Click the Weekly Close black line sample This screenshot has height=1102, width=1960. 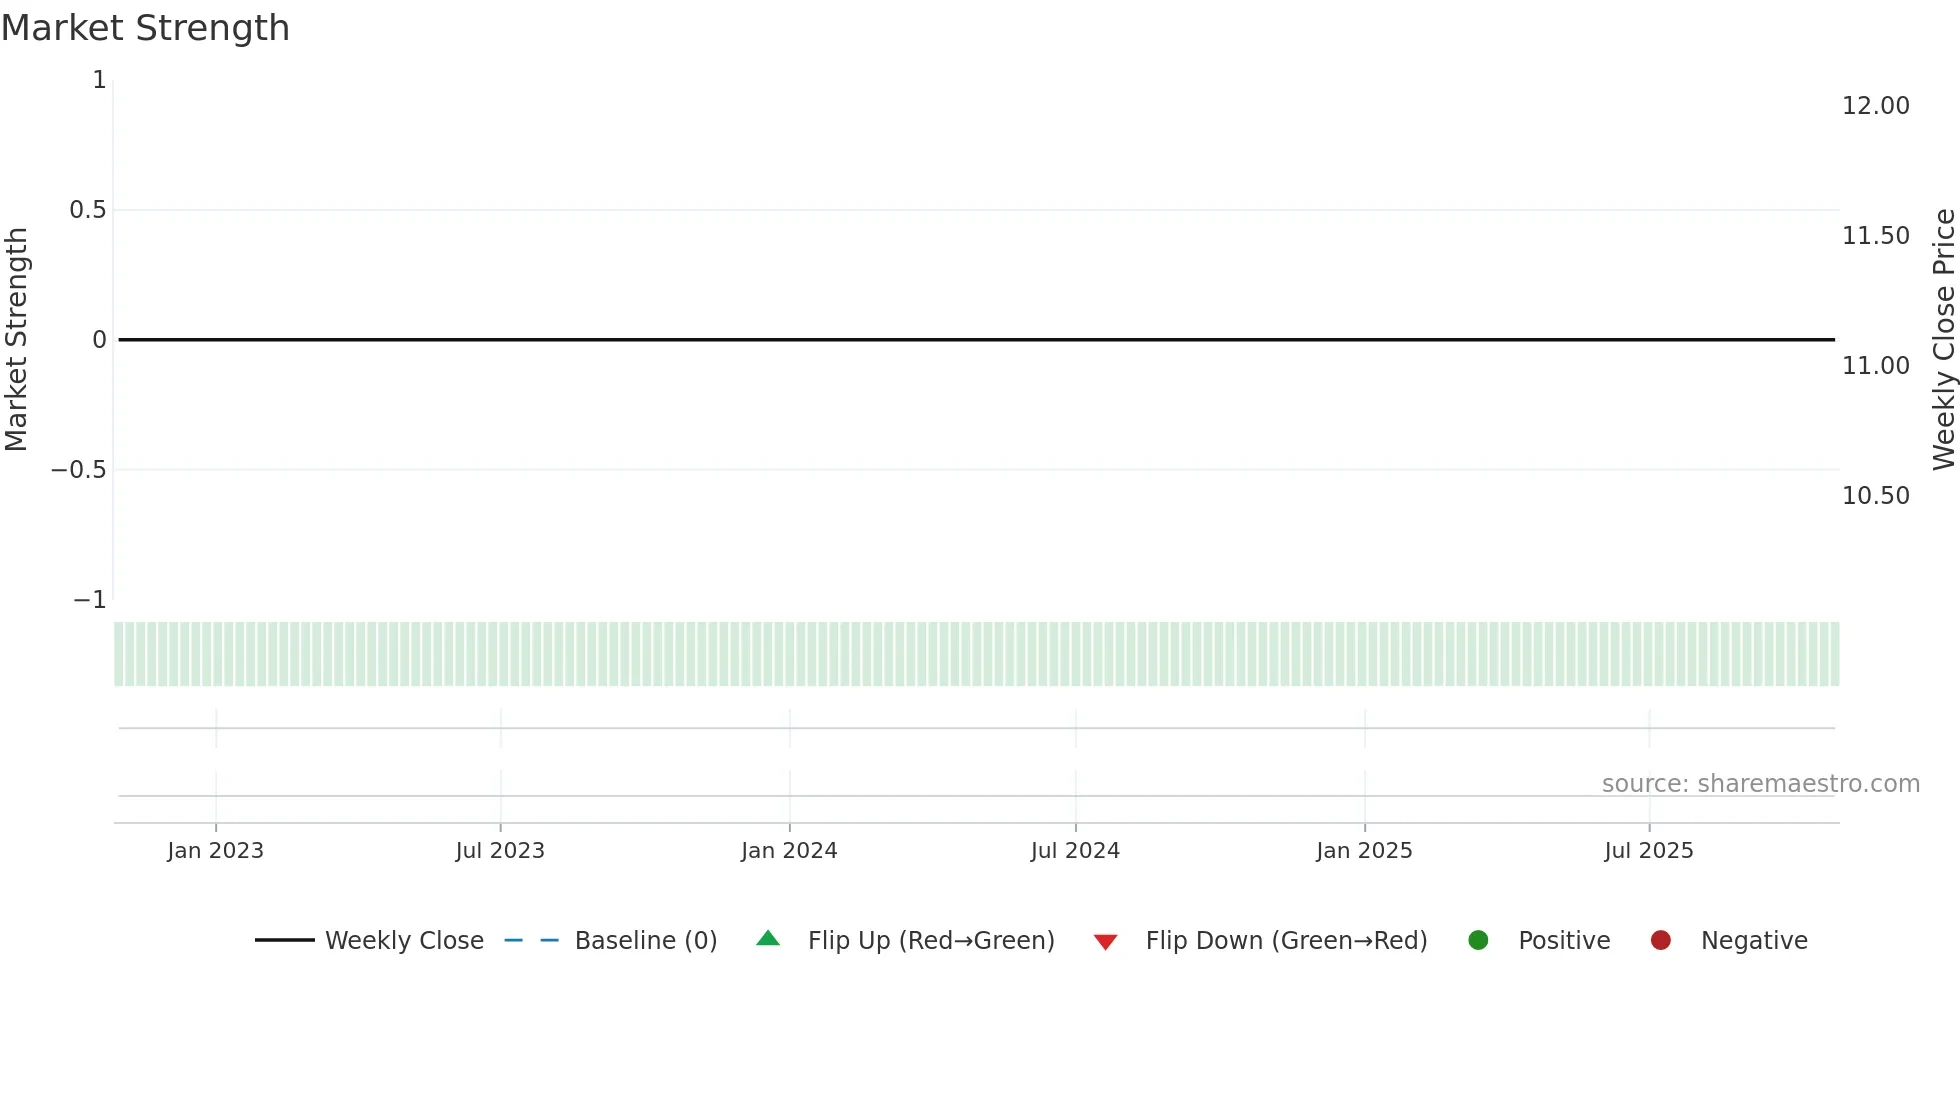[285, 940]
